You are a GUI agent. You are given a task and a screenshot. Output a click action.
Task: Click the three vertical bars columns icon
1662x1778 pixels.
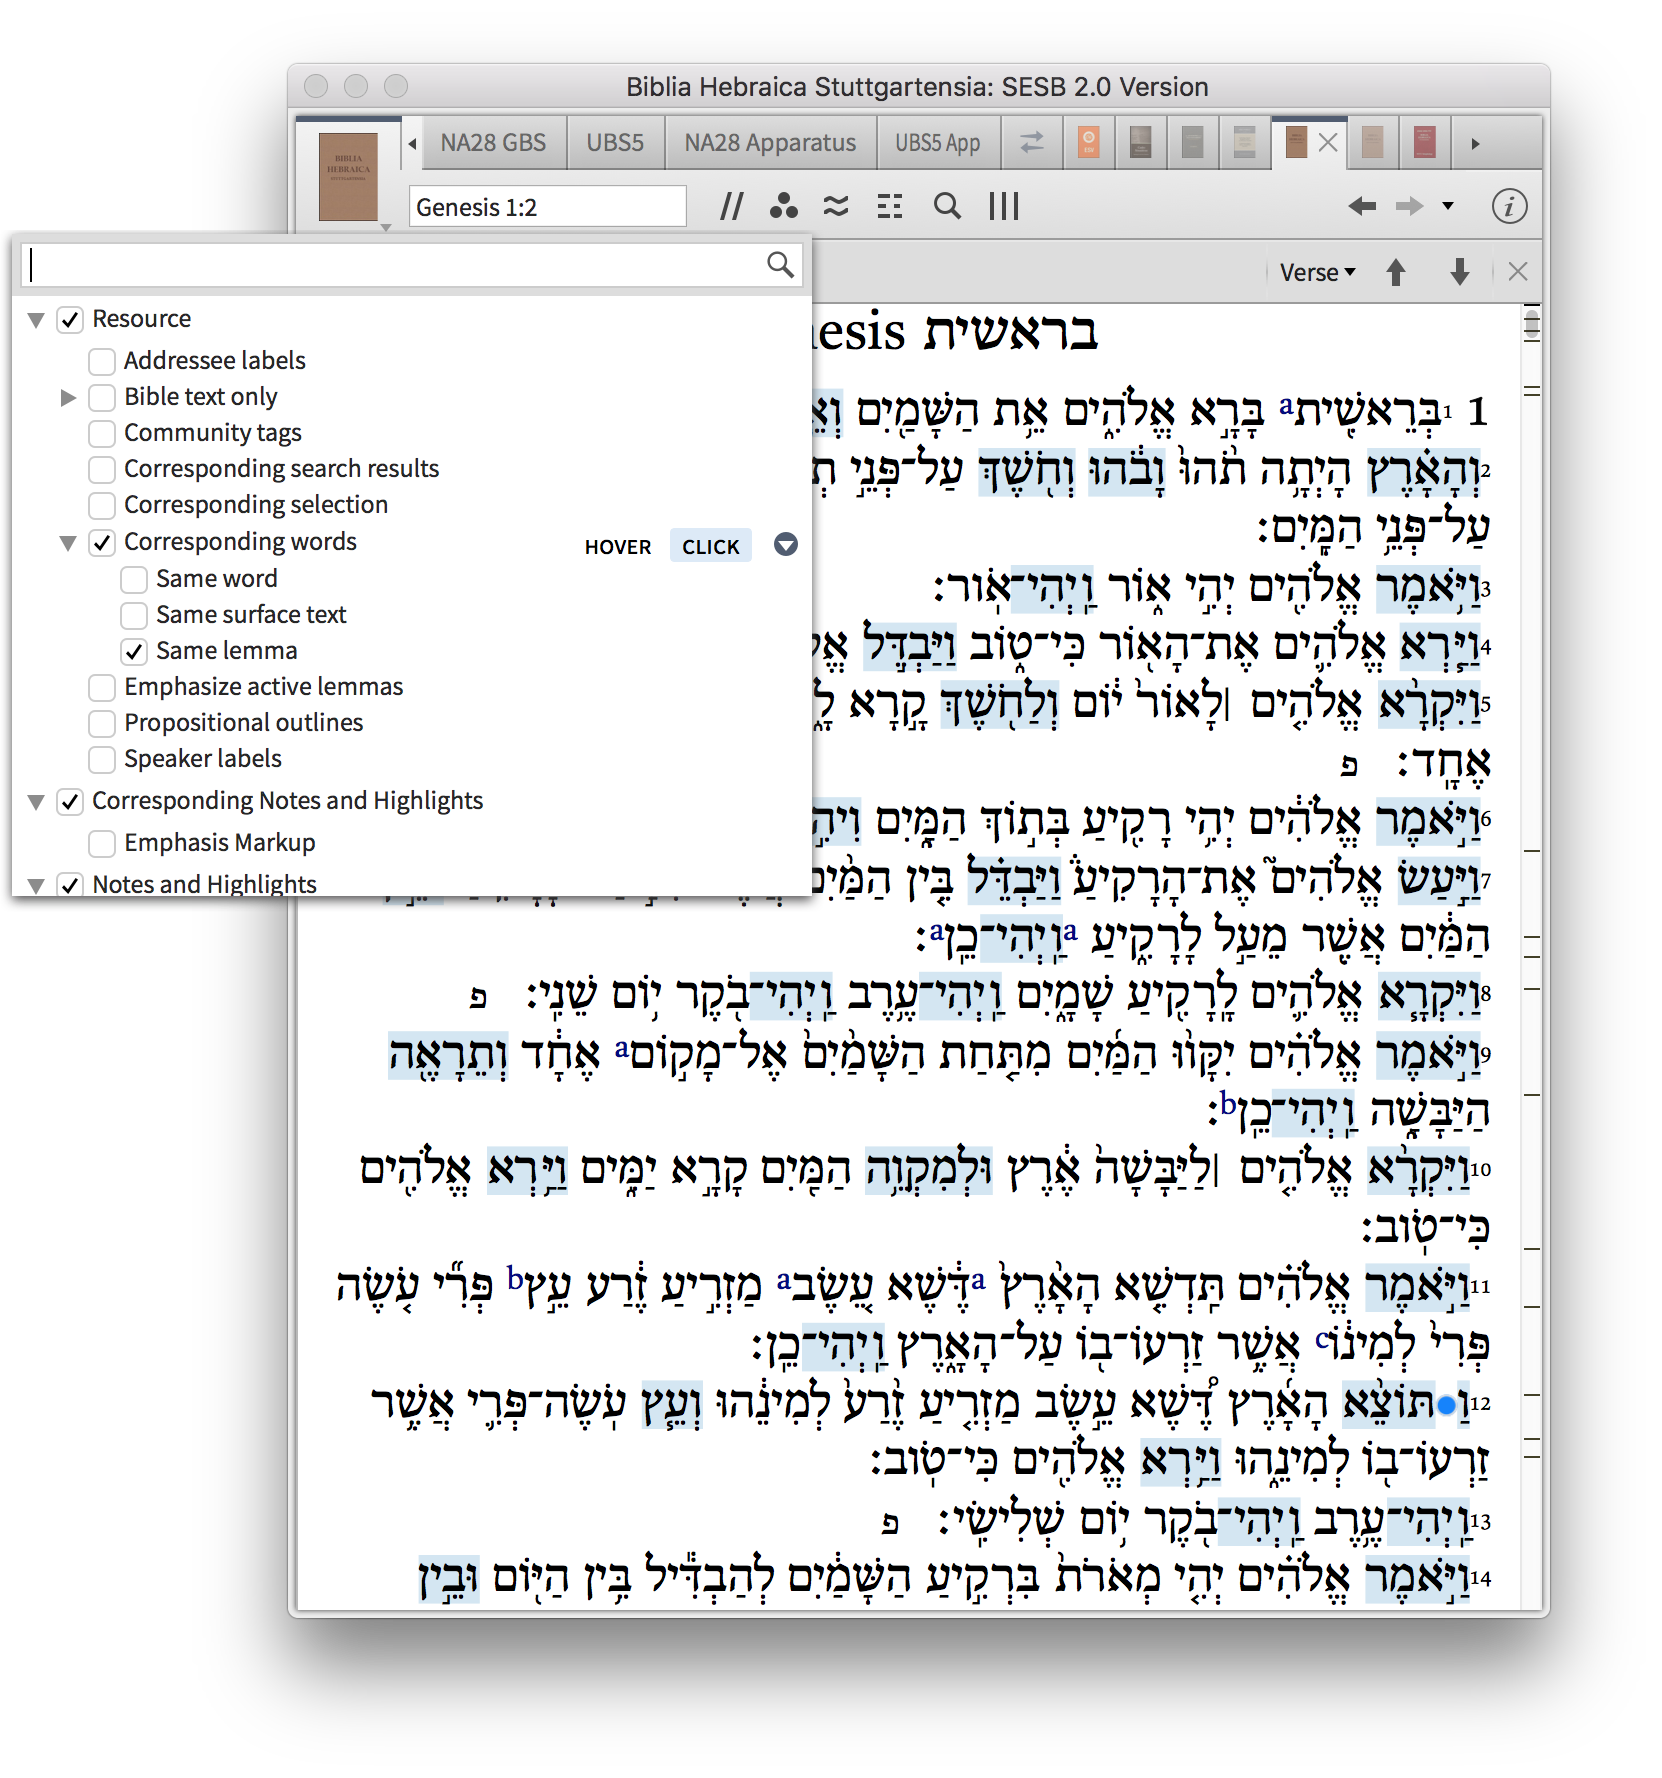(1003, 206)
